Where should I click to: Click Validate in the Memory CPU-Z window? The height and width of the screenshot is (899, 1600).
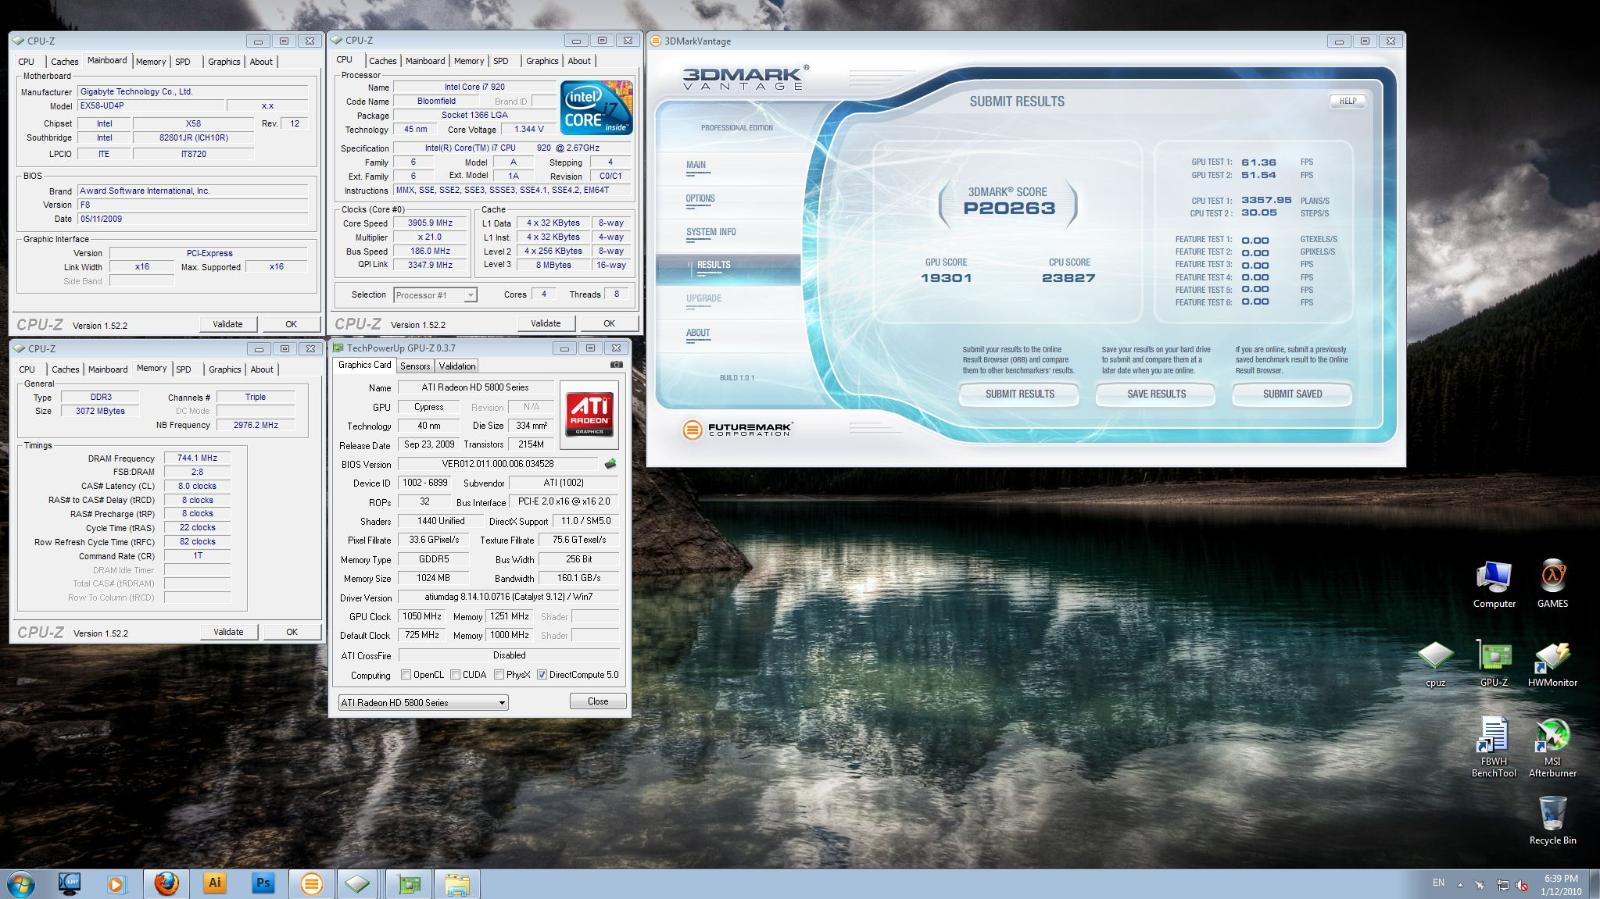(228, 632)
